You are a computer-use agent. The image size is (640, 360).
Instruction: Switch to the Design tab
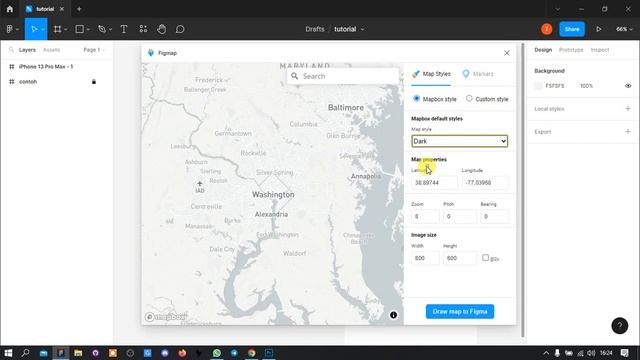(543, 50)
